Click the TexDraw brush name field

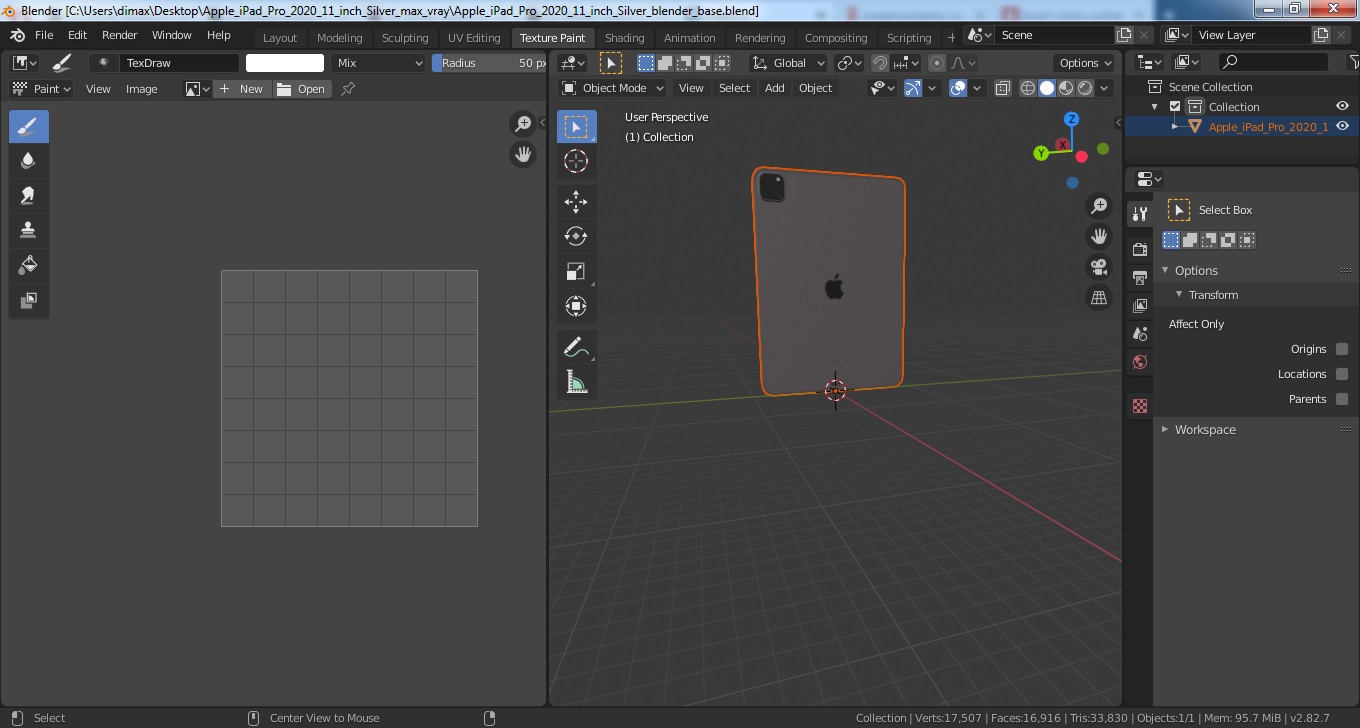(179, 63)
